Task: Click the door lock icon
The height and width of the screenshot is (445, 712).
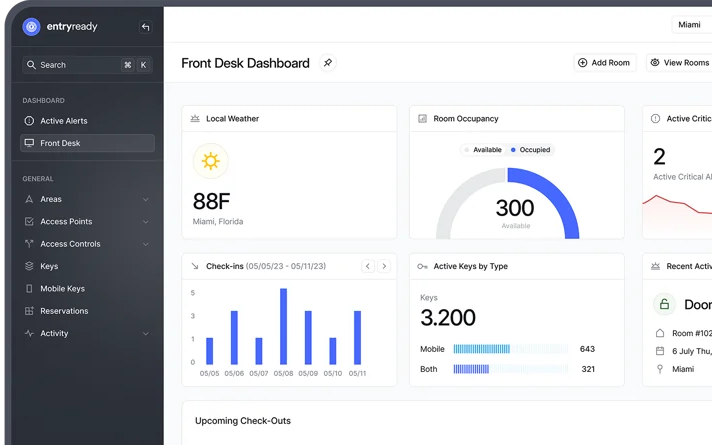Action: point(664,304)
